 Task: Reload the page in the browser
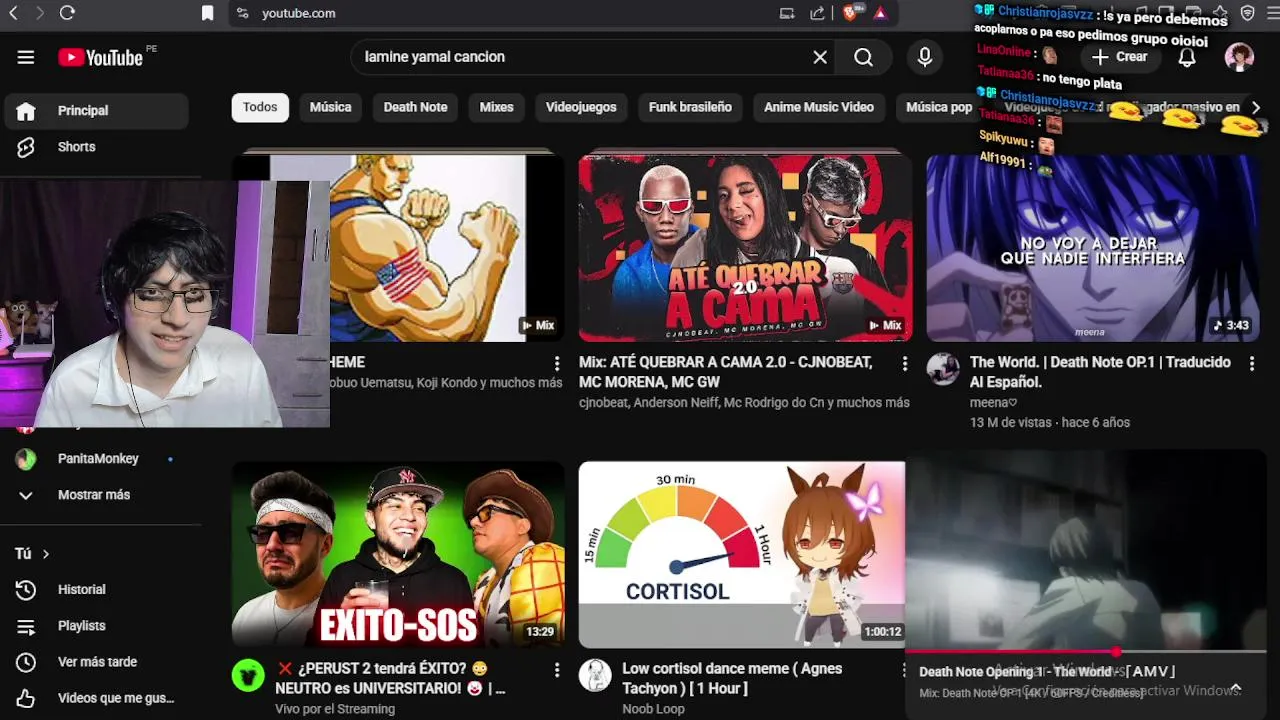(x=67, y=13)
